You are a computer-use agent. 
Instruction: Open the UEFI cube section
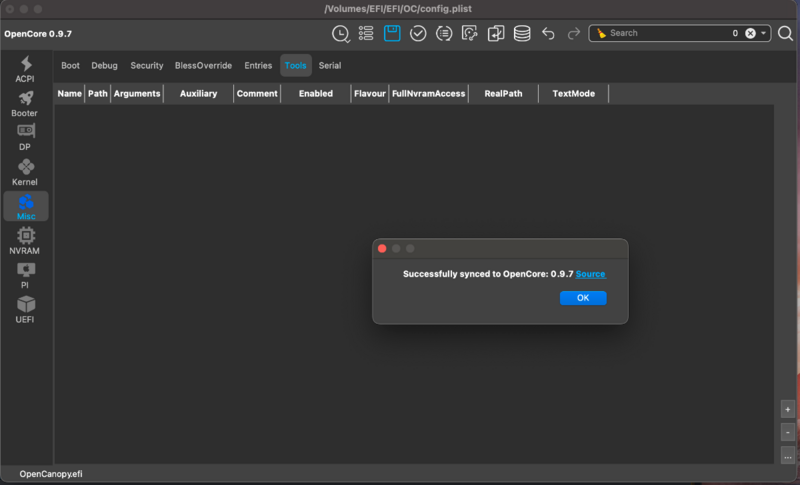click(25, 309)
